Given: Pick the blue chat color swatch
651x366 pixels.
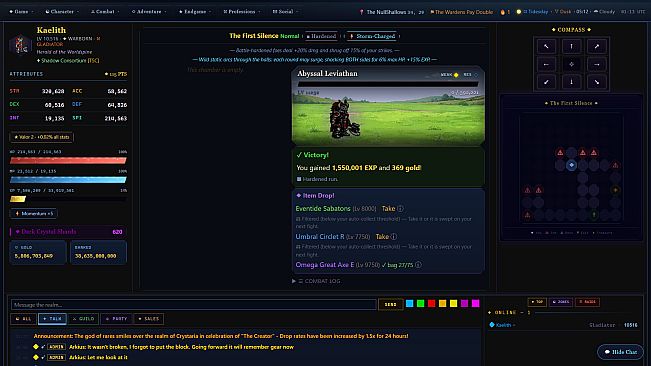Looking at the screenshot, I should pyautogui.click(x=409, y=304).
